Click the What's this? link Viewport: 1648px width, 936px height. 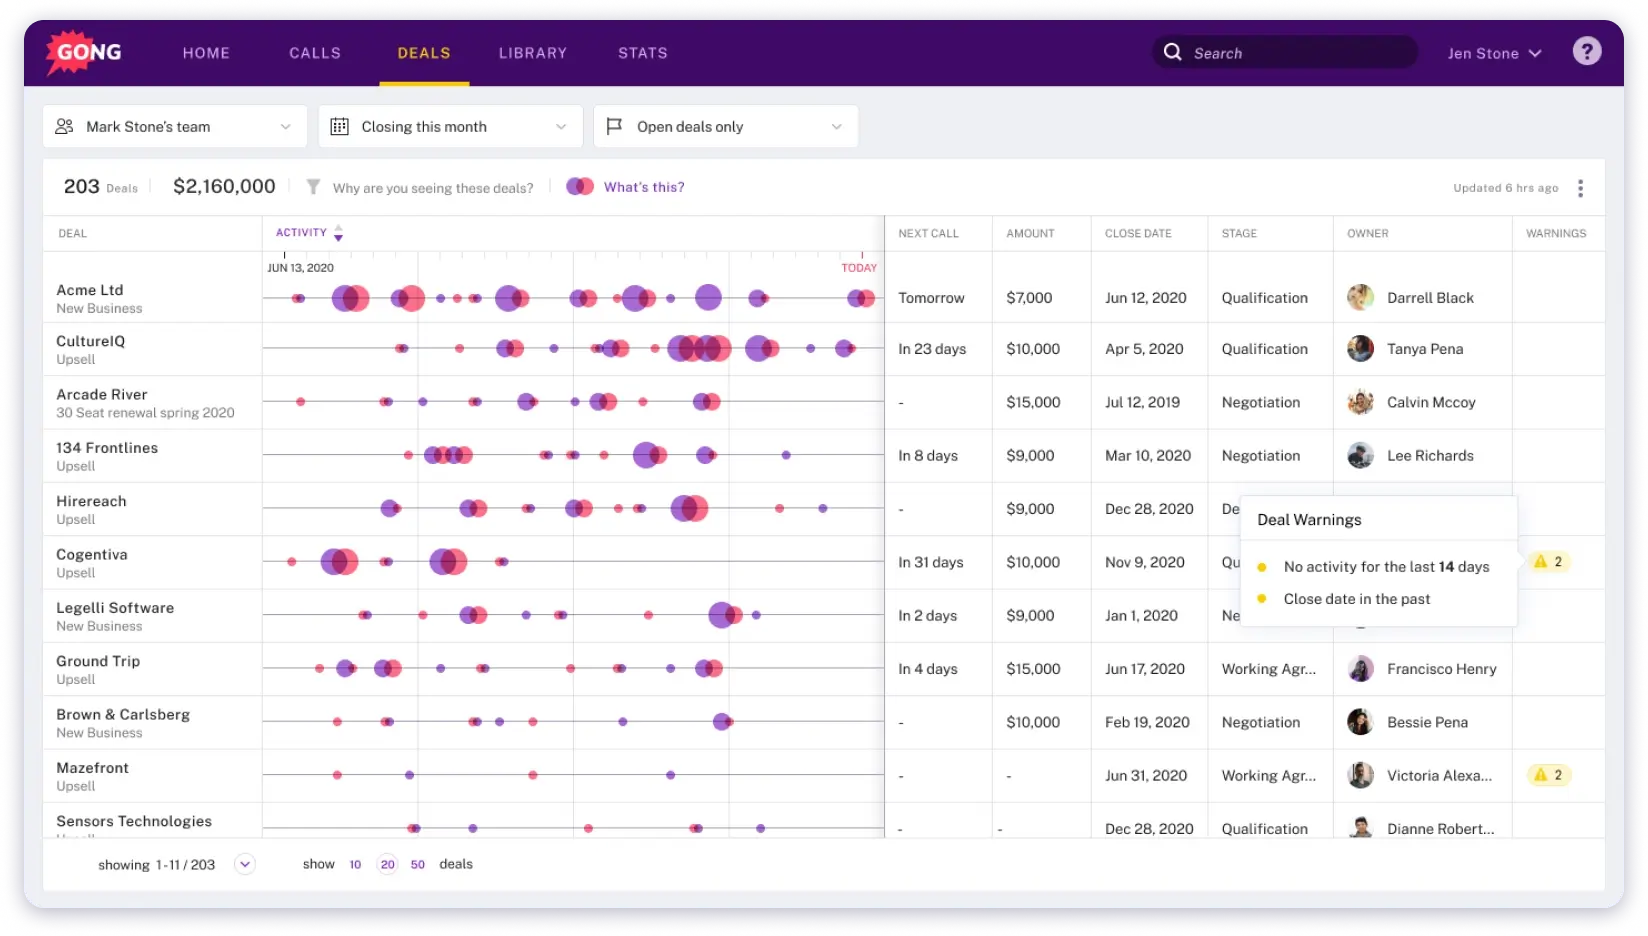click(644, 187)
